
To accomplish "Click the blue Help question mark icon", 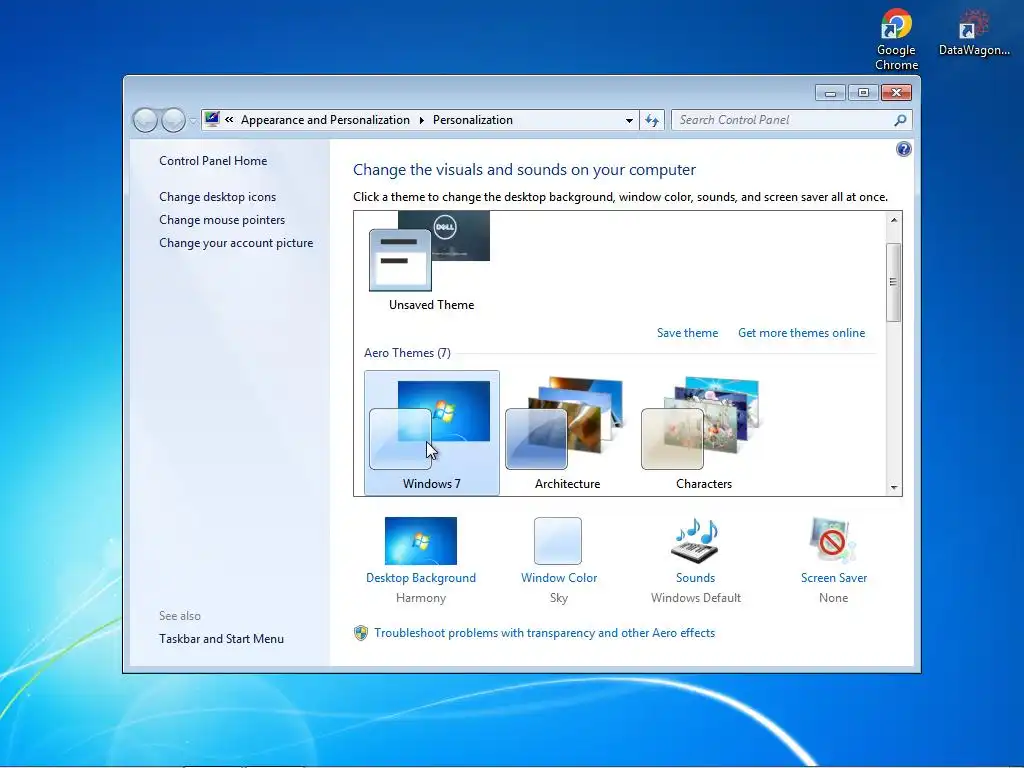I will point(903,150).
